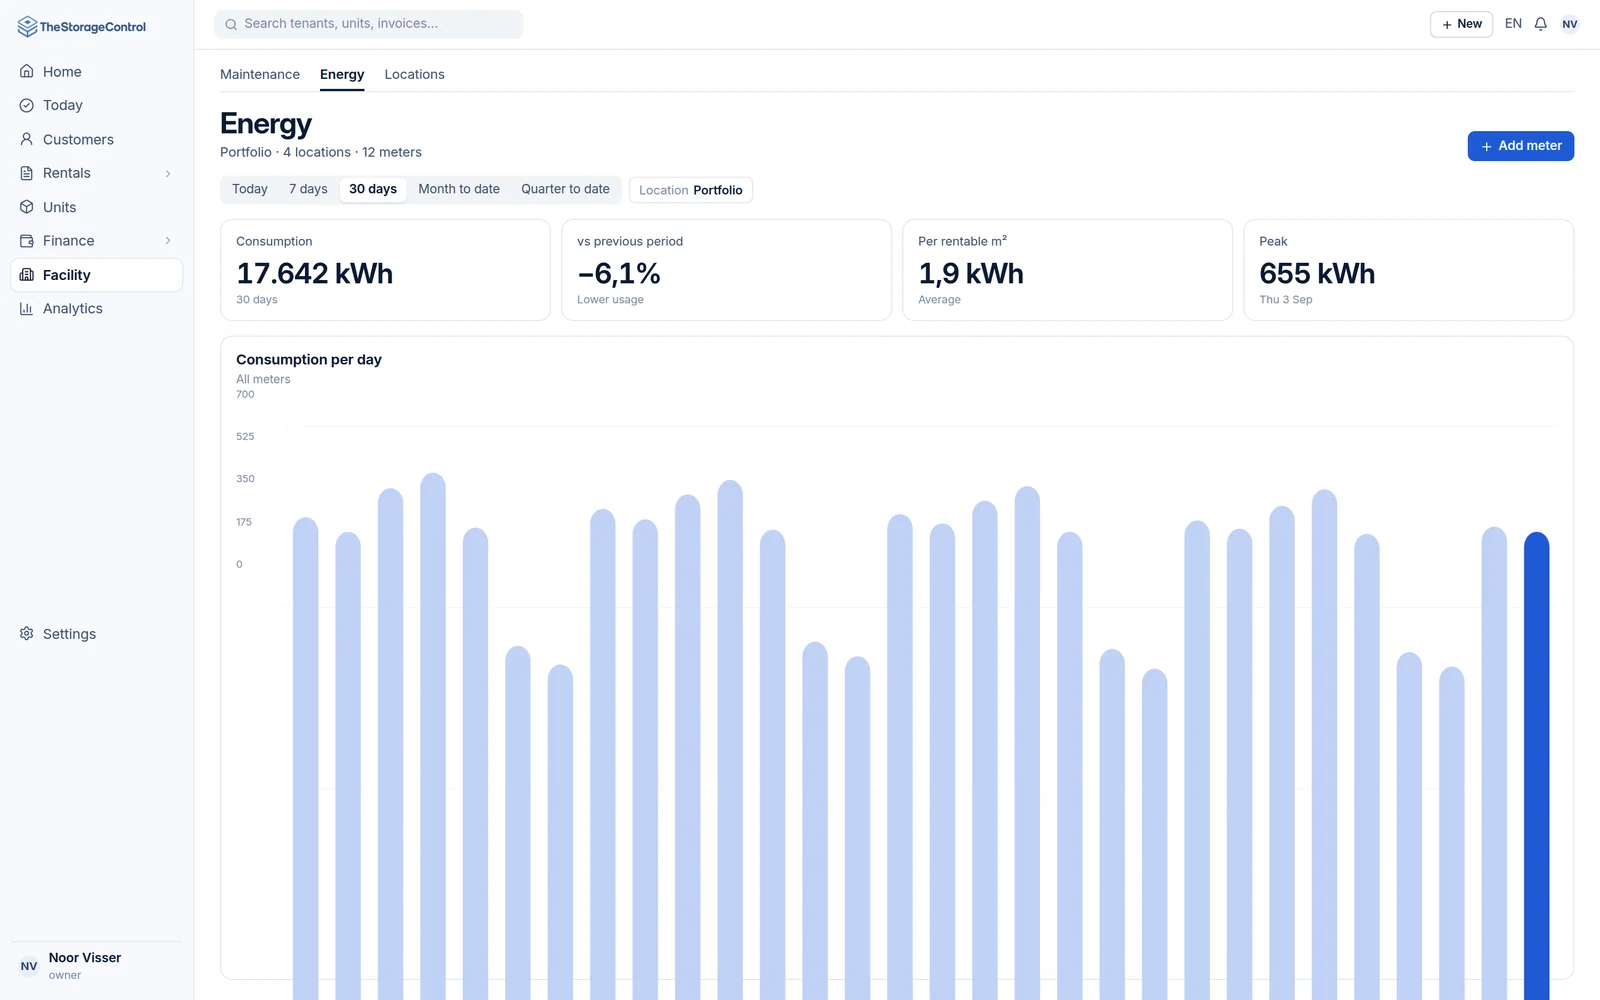
Task: Switch language via EN selector
Action: point(1513,24)
